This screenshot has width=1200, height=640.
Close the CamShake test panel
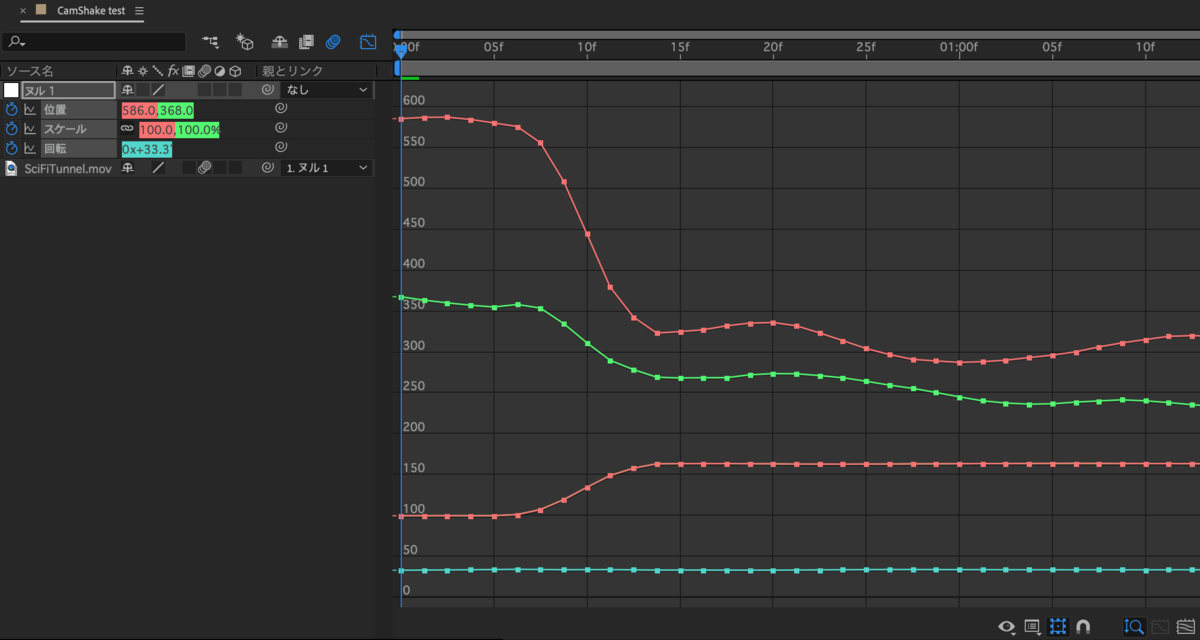(23, 10)
